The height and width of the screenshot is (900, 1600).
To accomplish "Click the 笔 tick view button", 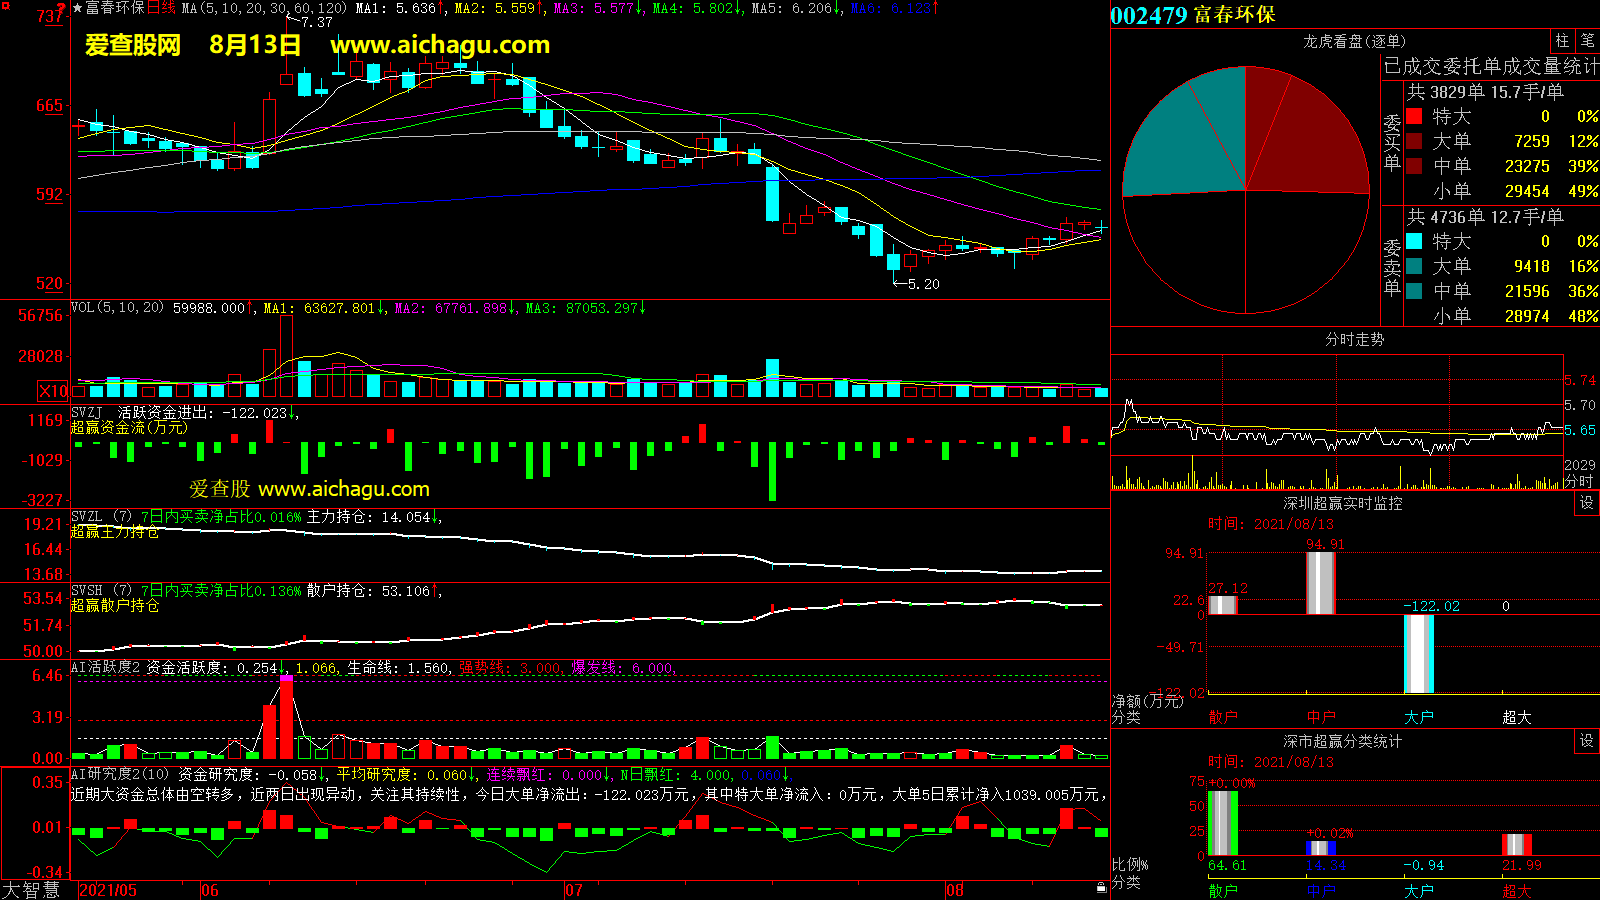I will point(1588,41).
